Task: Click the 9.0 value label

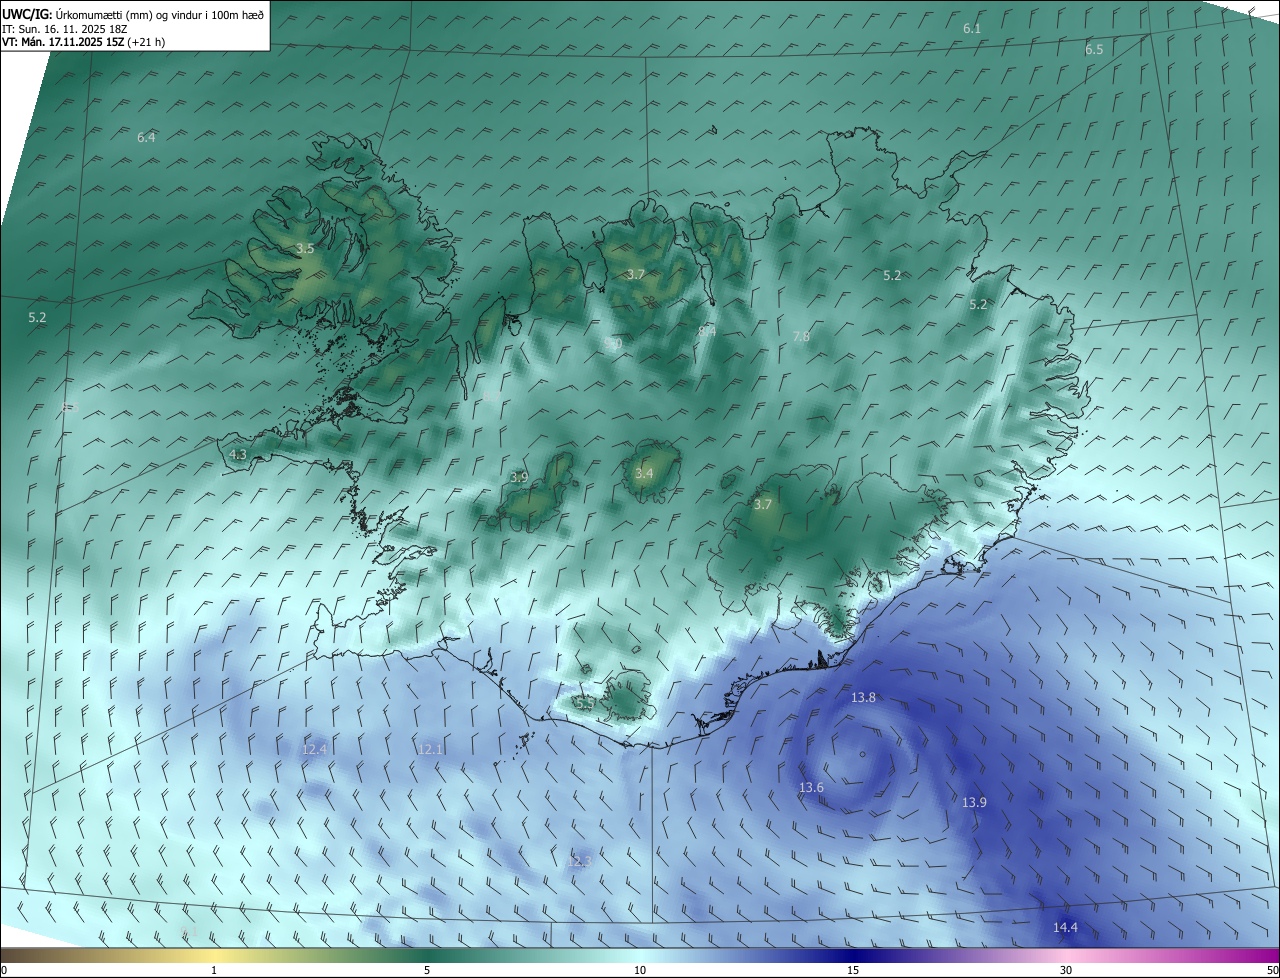Action: 614,343
